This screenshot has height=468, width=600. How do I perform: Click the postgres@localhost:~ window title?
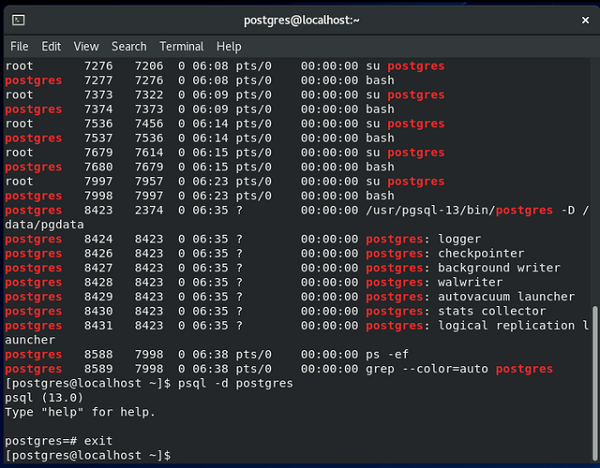(x=302, y=20)
